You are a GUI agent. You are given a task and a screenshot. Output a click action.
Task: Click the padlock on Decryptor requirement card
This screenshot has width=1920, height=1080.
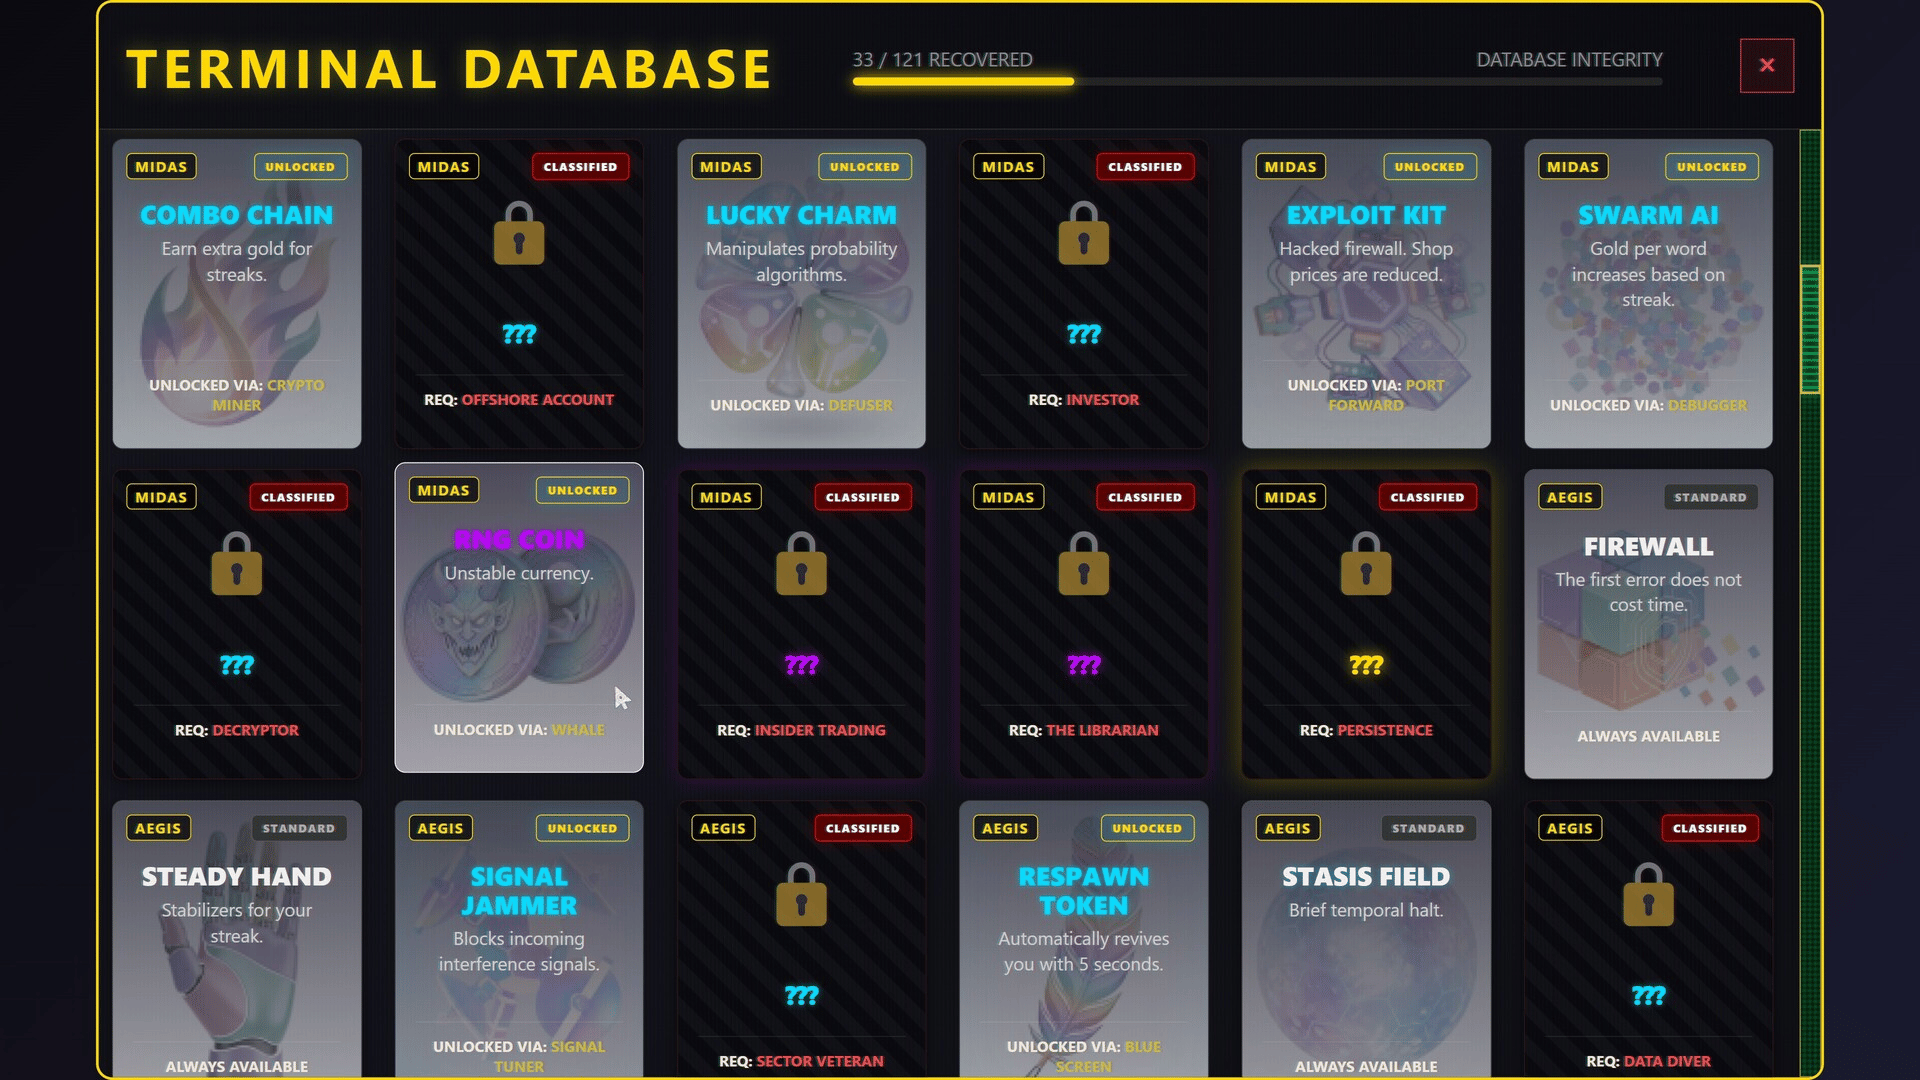pyautogui.click(x=237, y=565)
